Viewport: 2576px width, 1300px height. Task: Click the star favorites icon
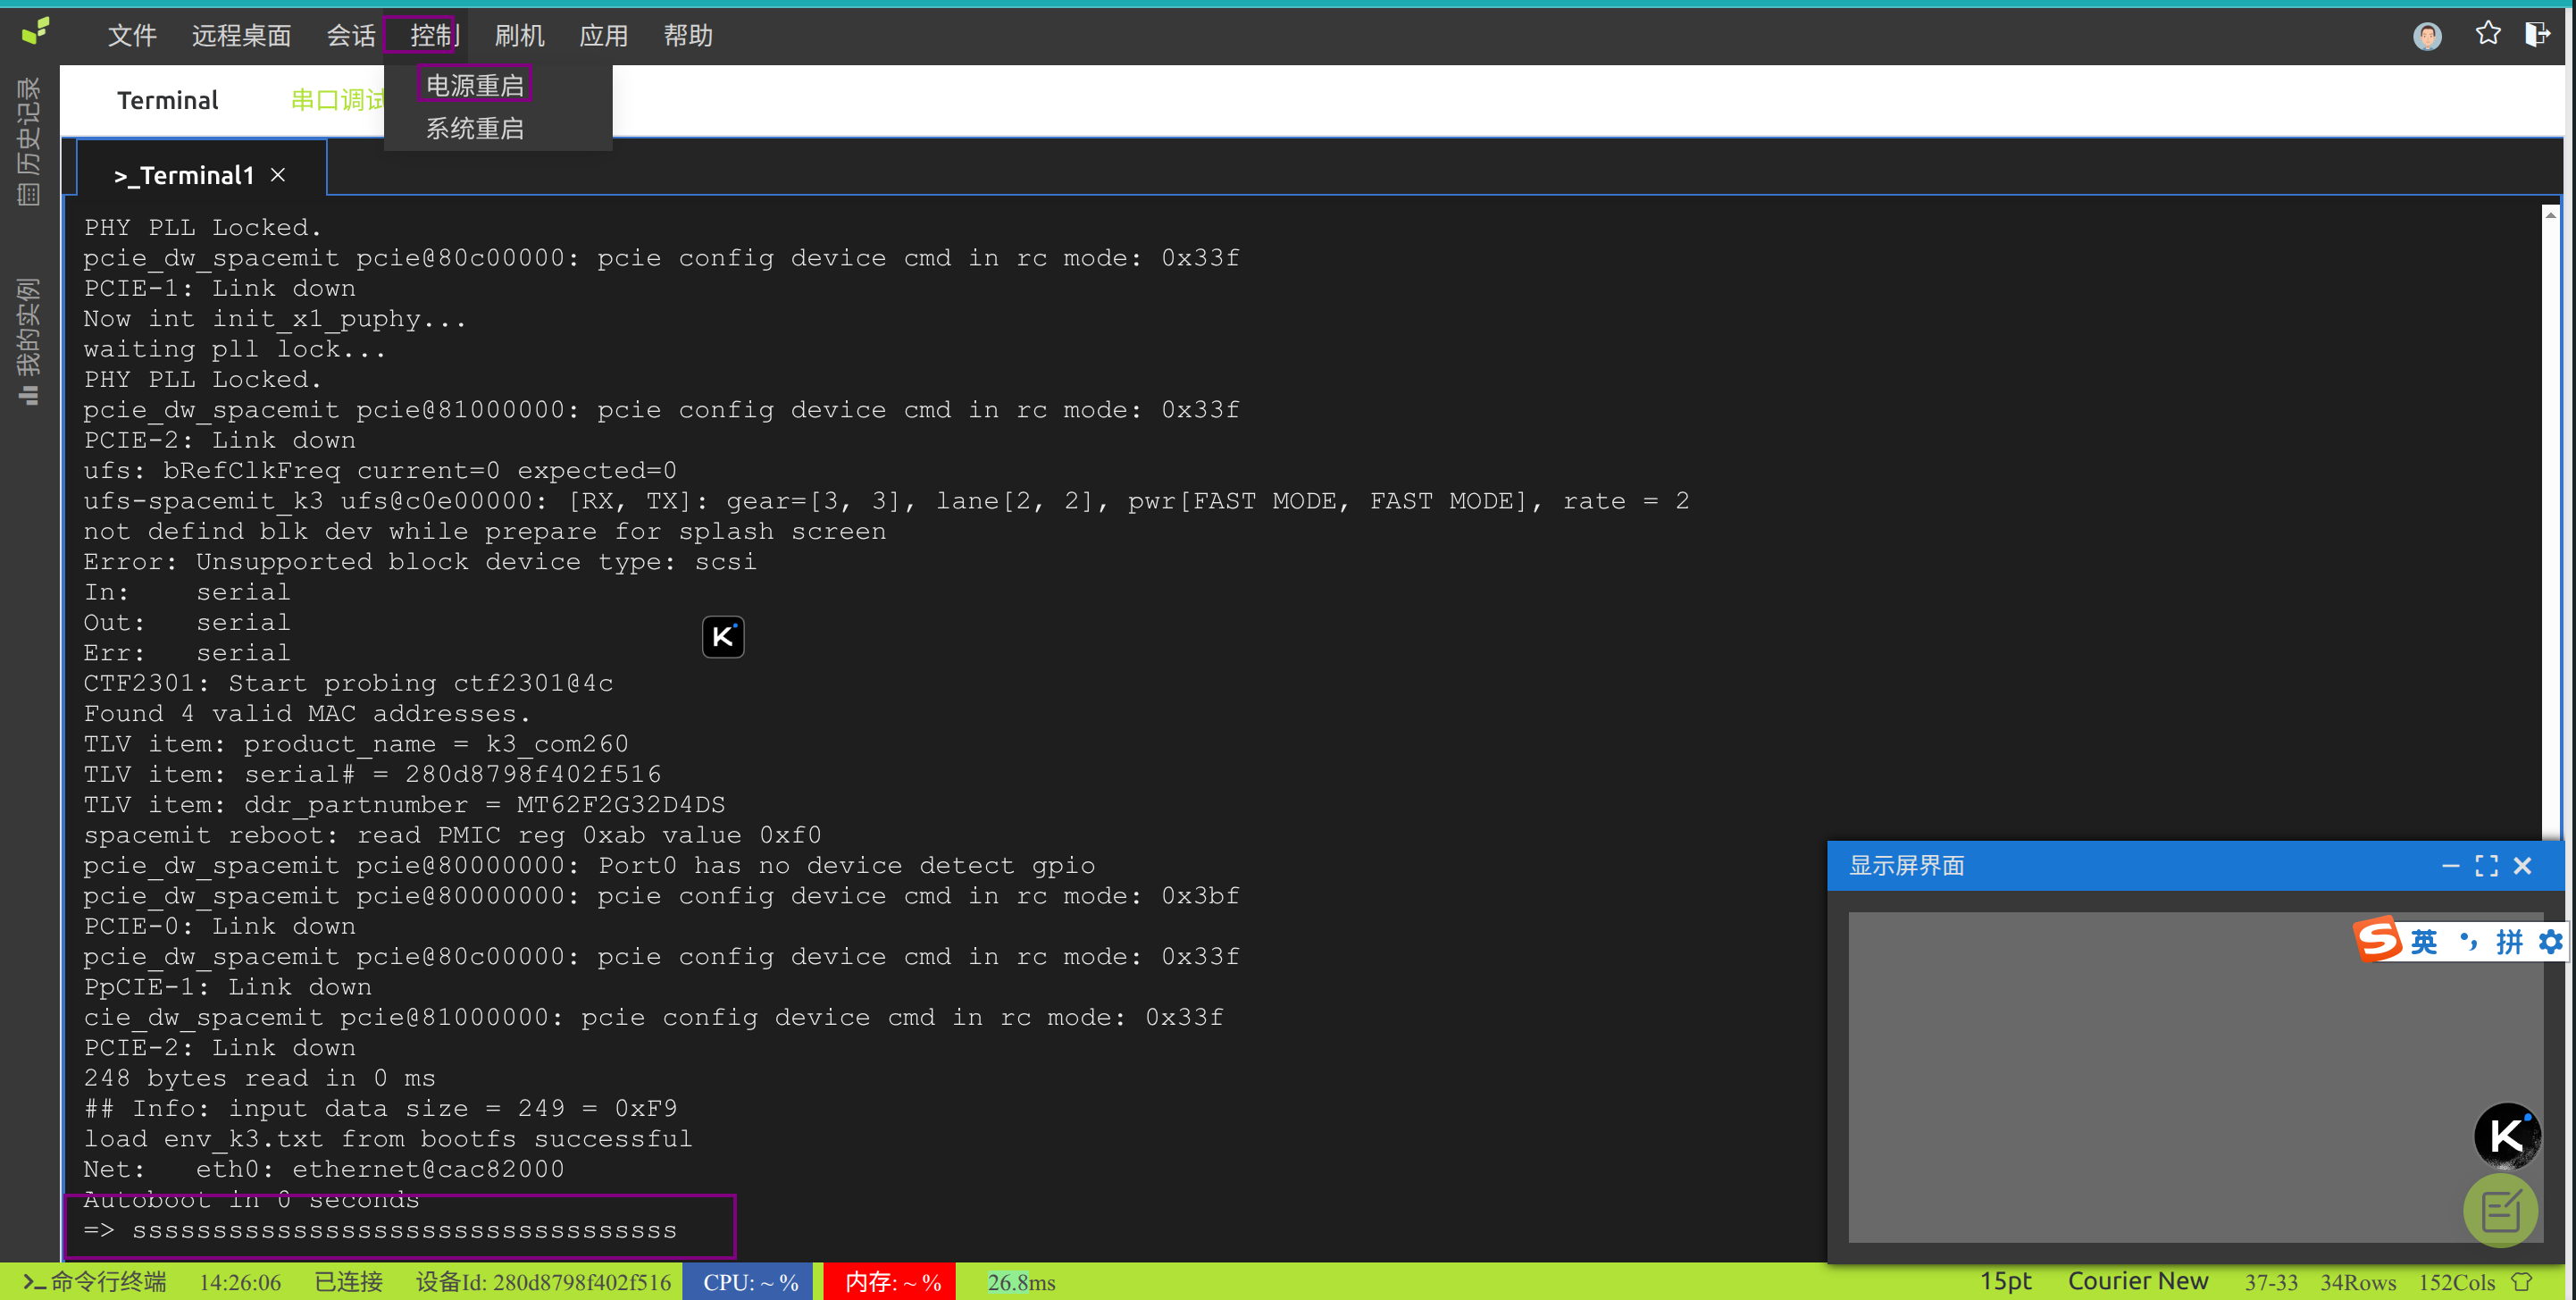pyautogui.click(x=2488, y=34)
